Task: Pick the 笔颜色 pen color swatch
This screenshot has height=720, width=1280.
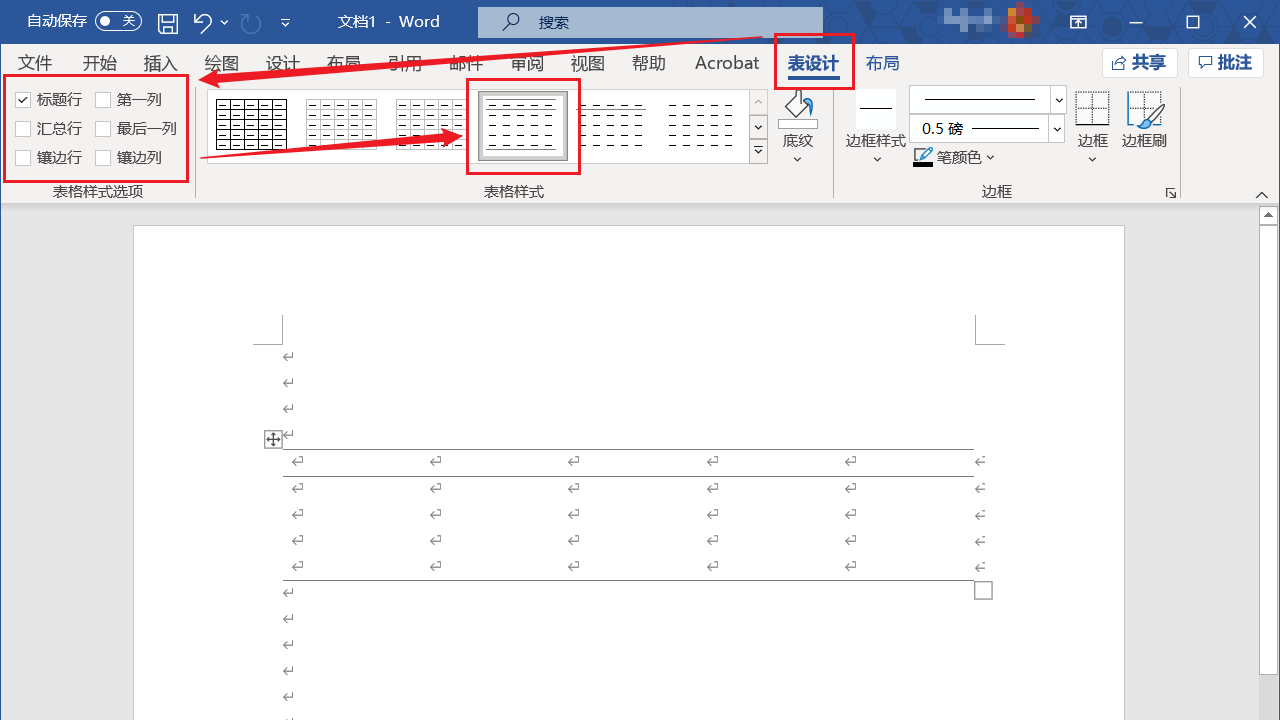Action: [923, 158]
